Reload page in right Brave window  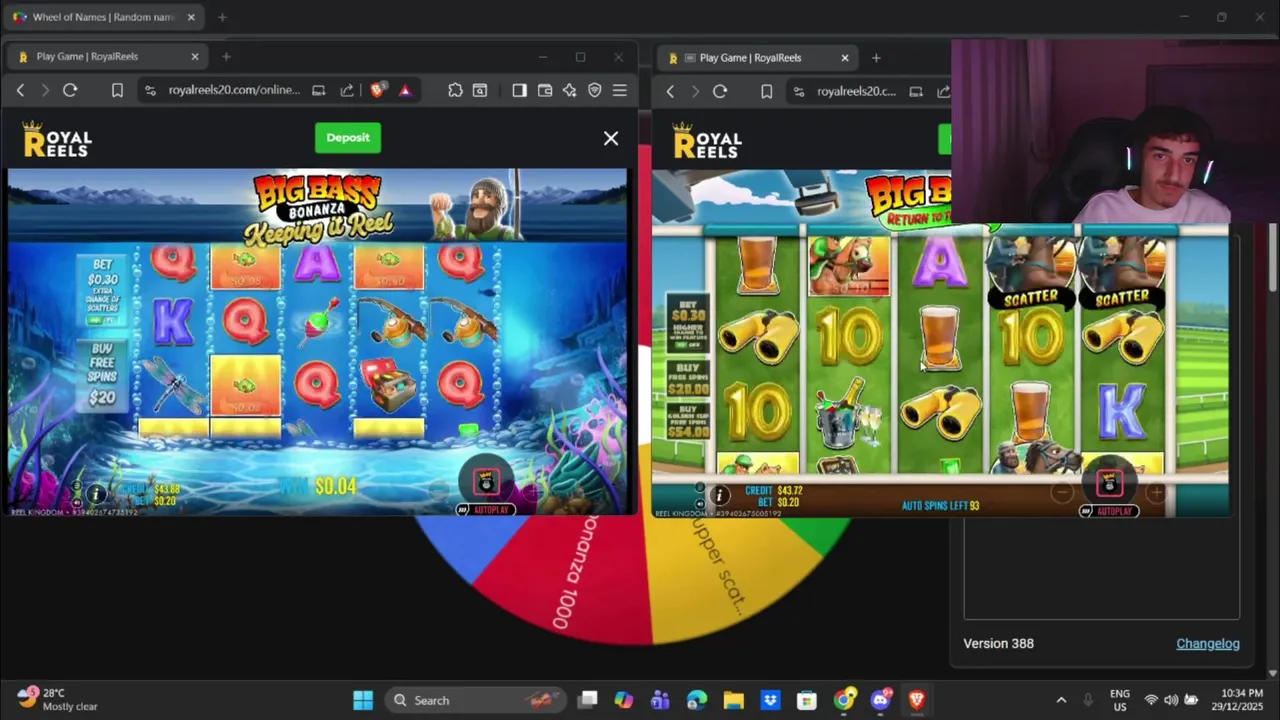pos(720,91)
